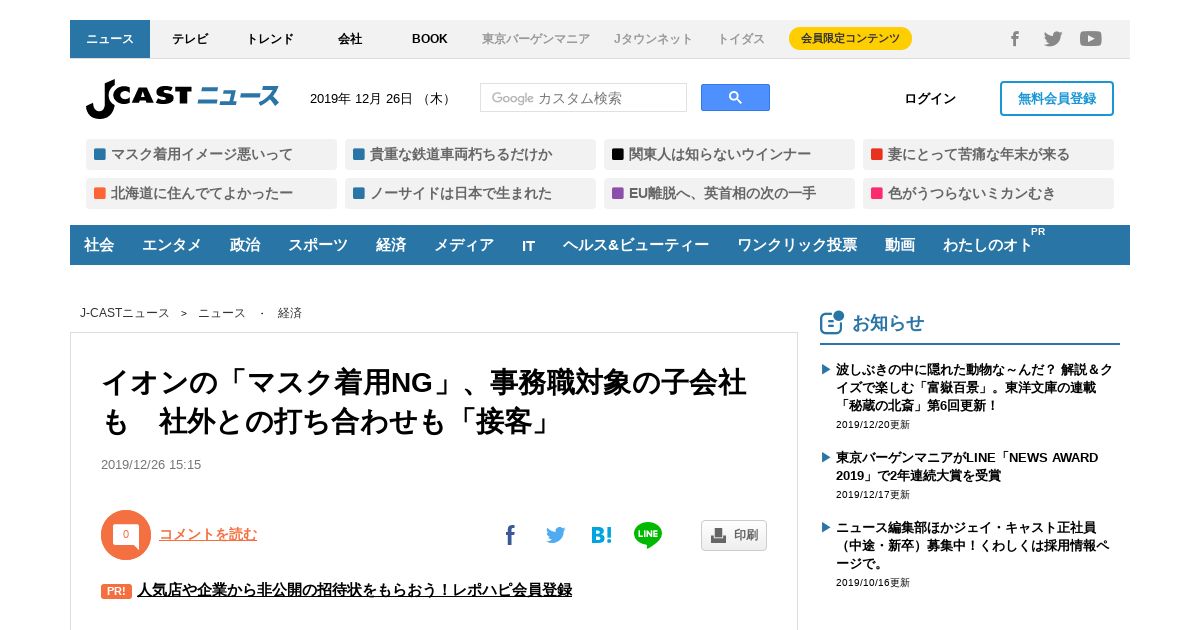Open レポハピ会員登録 PR link
This screenshot has width=1200, height=630.
click(354, 590)
